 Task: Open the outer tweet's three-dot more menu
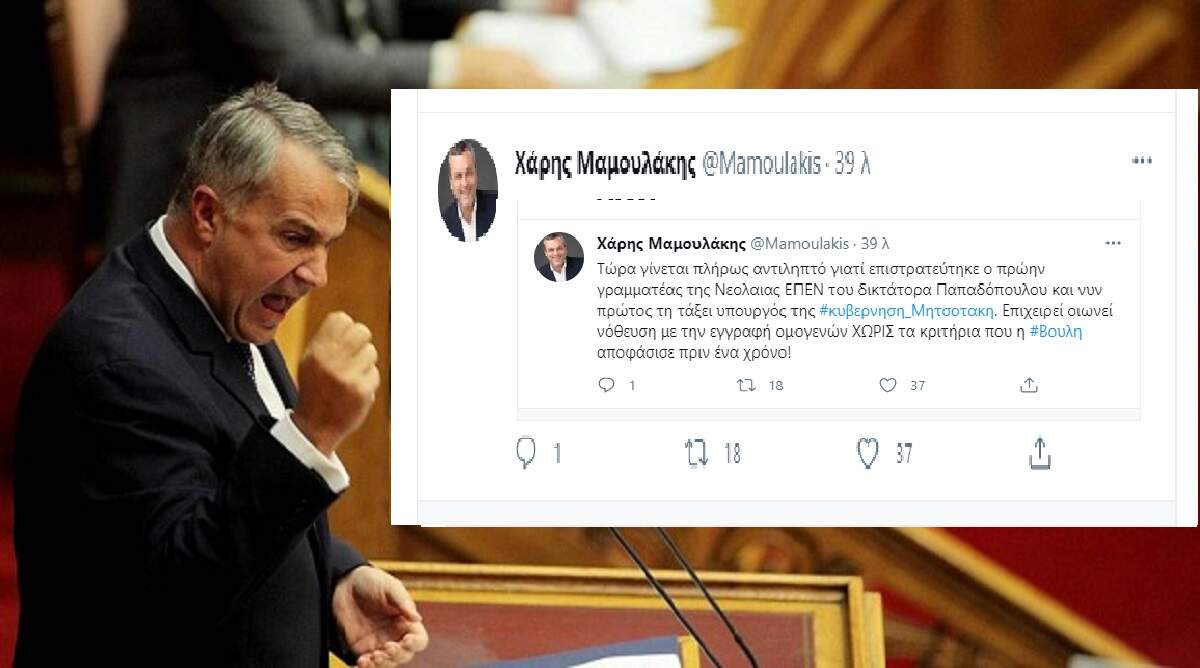(x=1142, y=160)
